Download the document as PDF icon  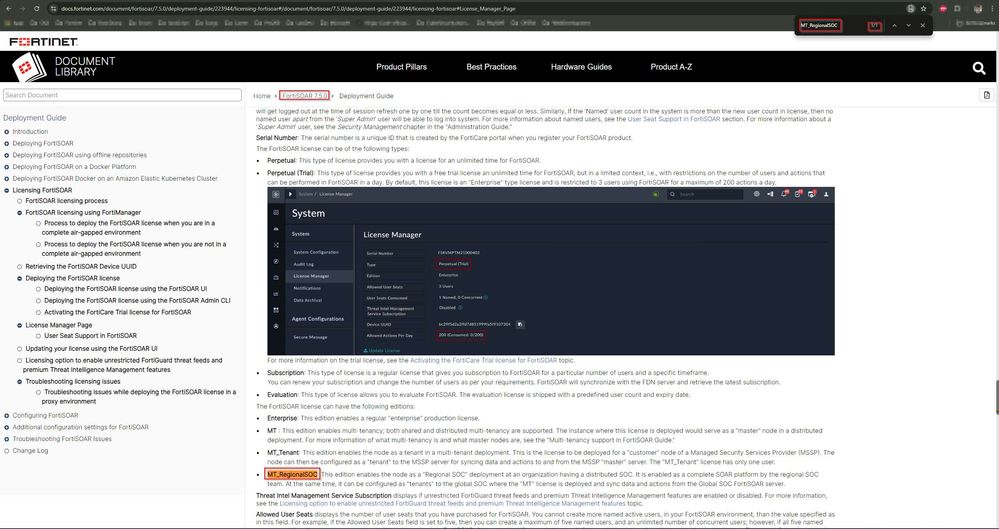[x=987, y=95]
